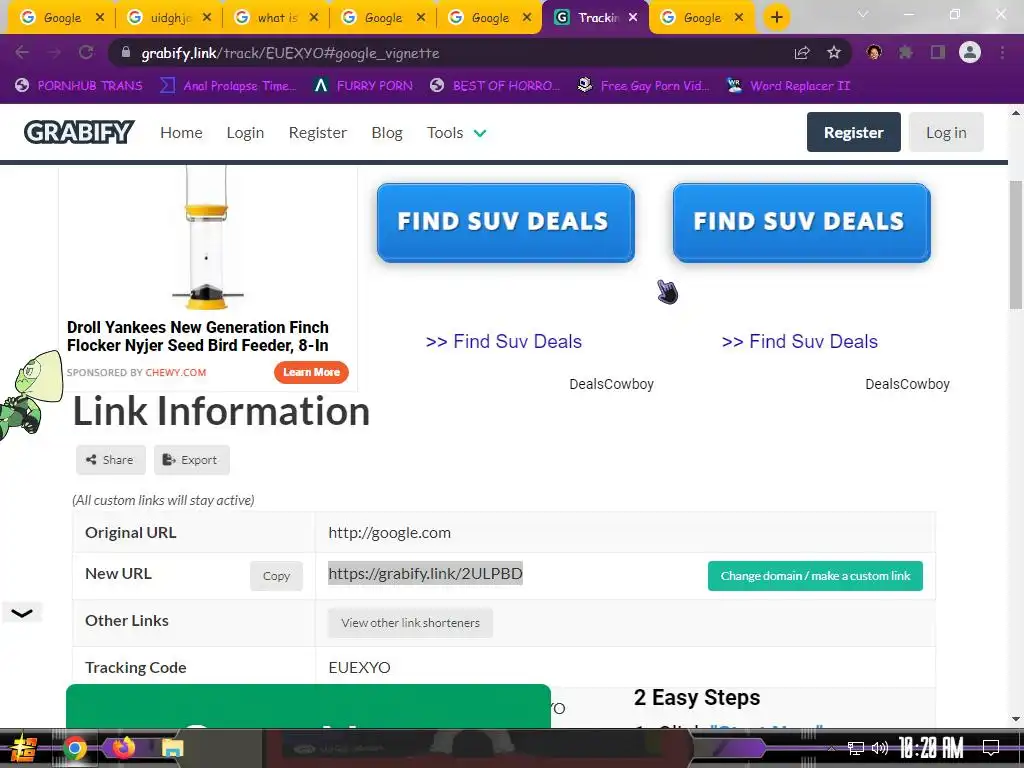Copy the new URL with Copy button
This screenshot has width=1024, height=768.
pos(276,576)
